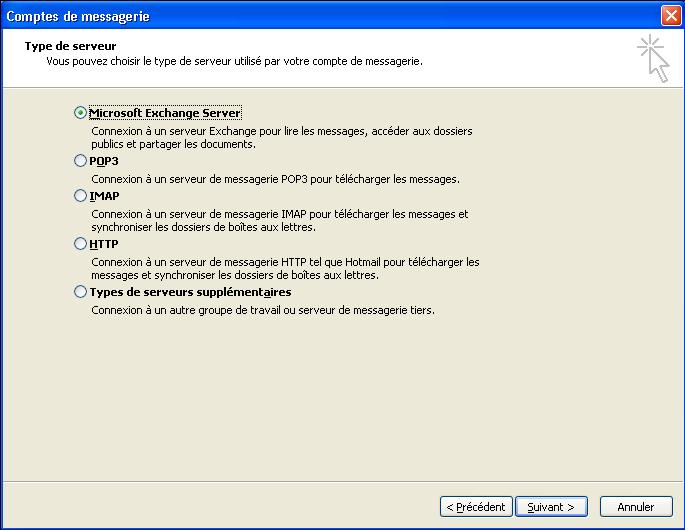Screen dimensions: 685x530
Task: Click the POP3 connexion description text
Action: pos(275,179)
